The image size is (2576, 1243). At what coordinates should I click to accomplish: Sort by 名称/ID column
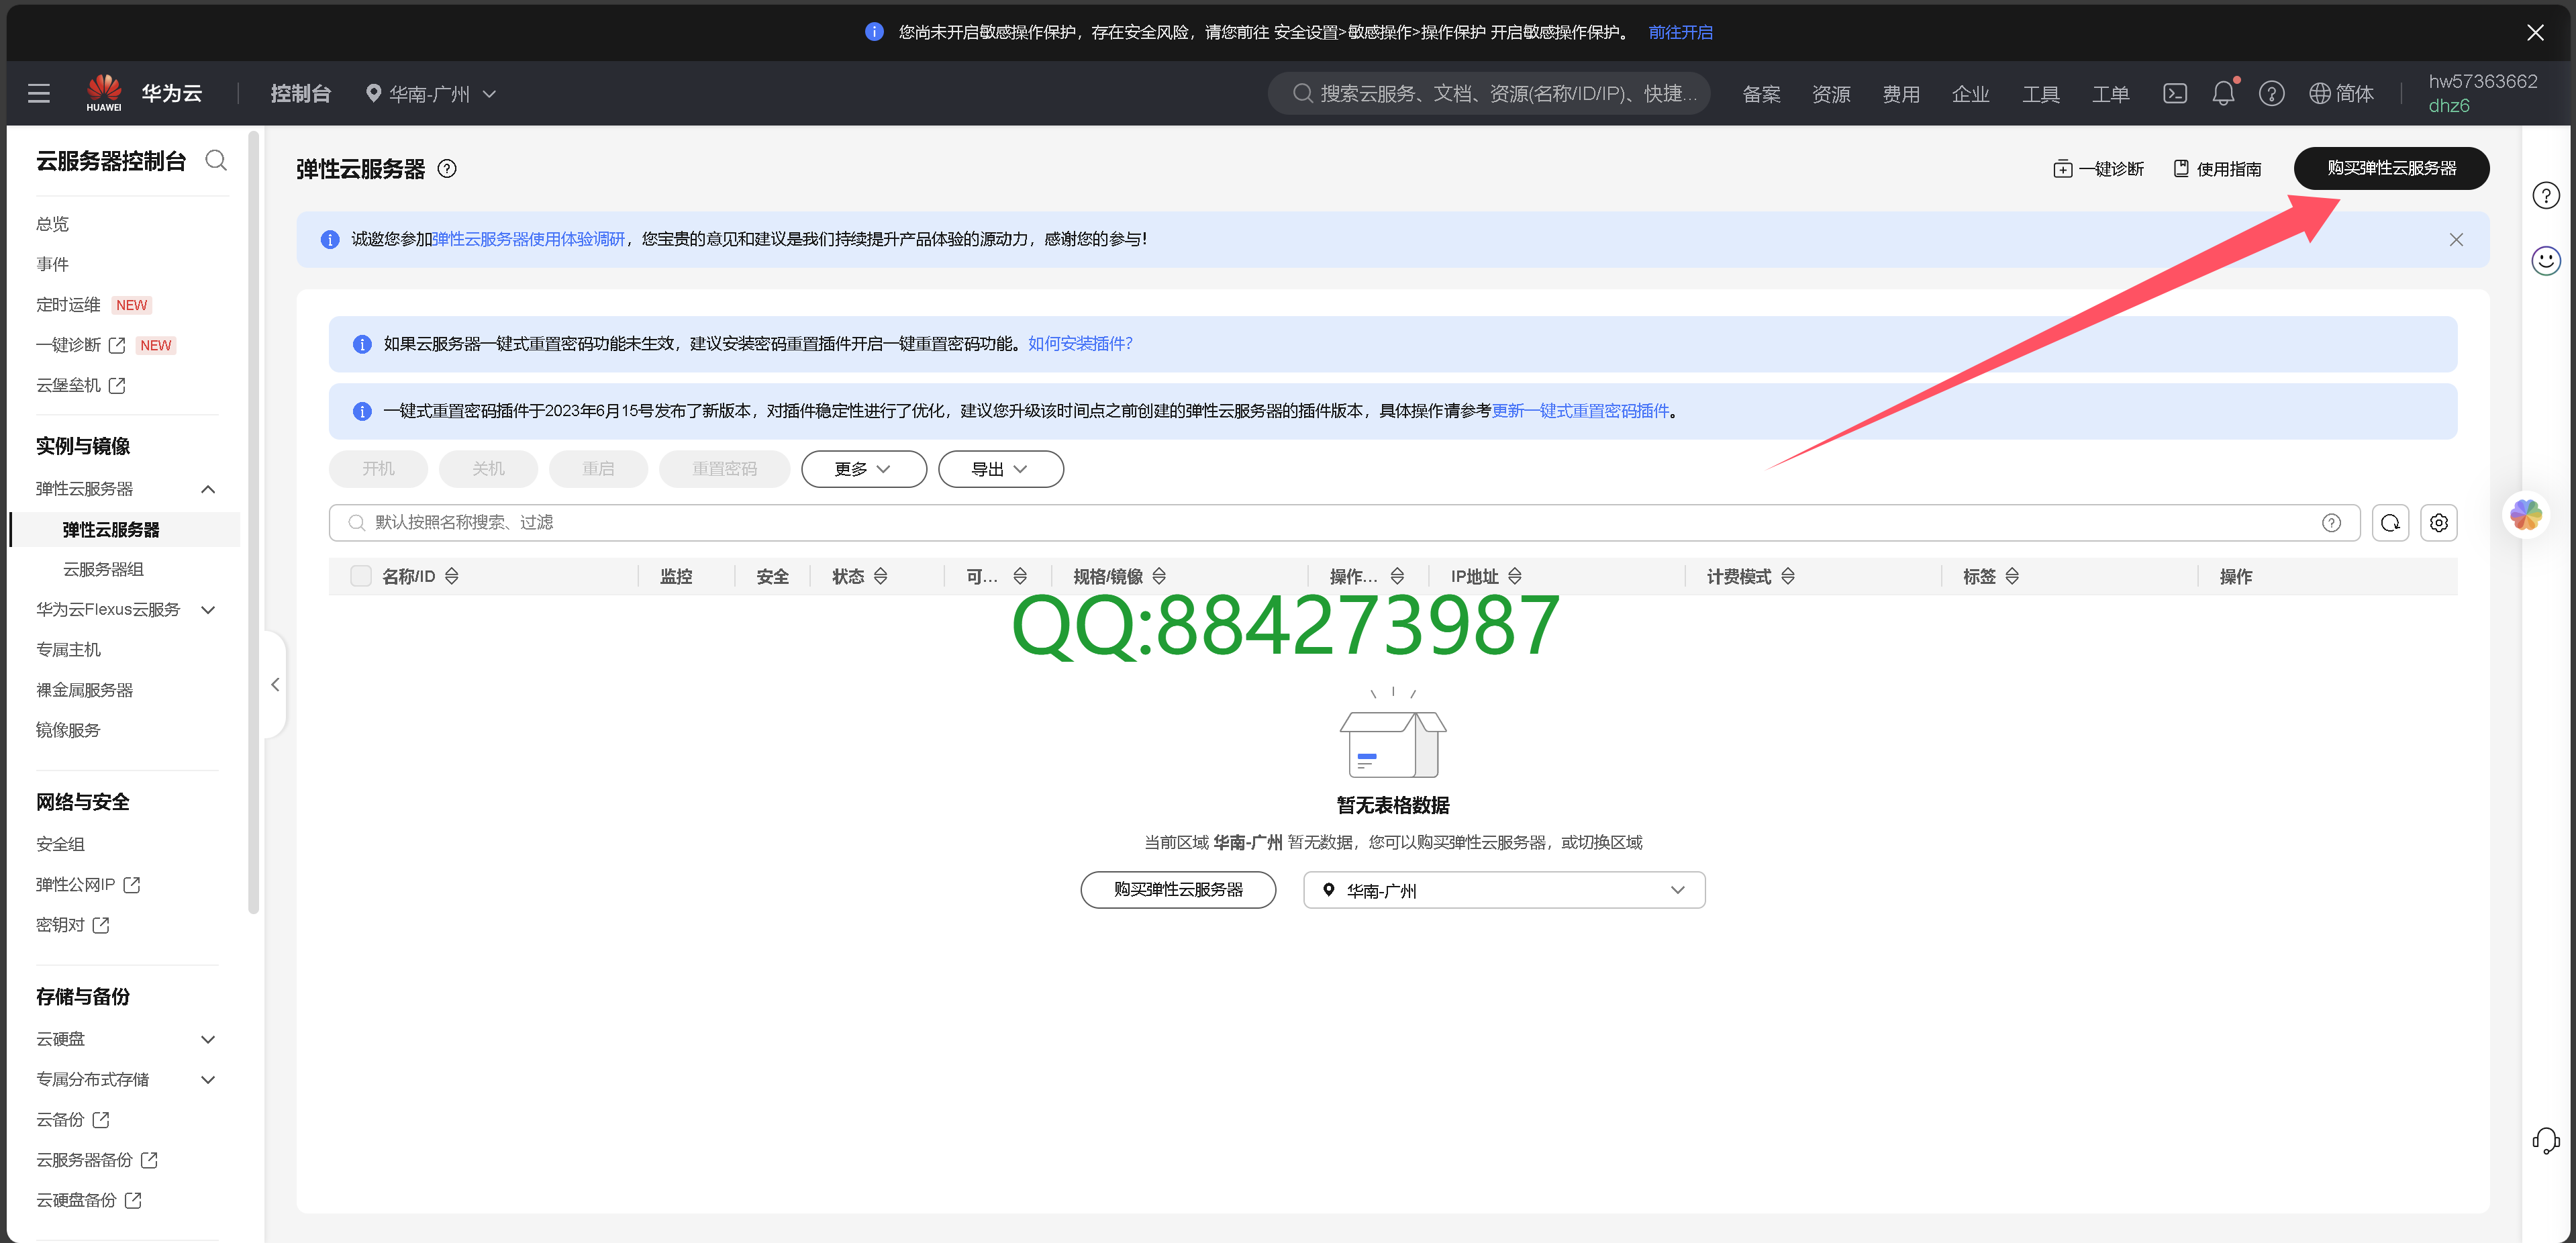click(x=452, y=577)
